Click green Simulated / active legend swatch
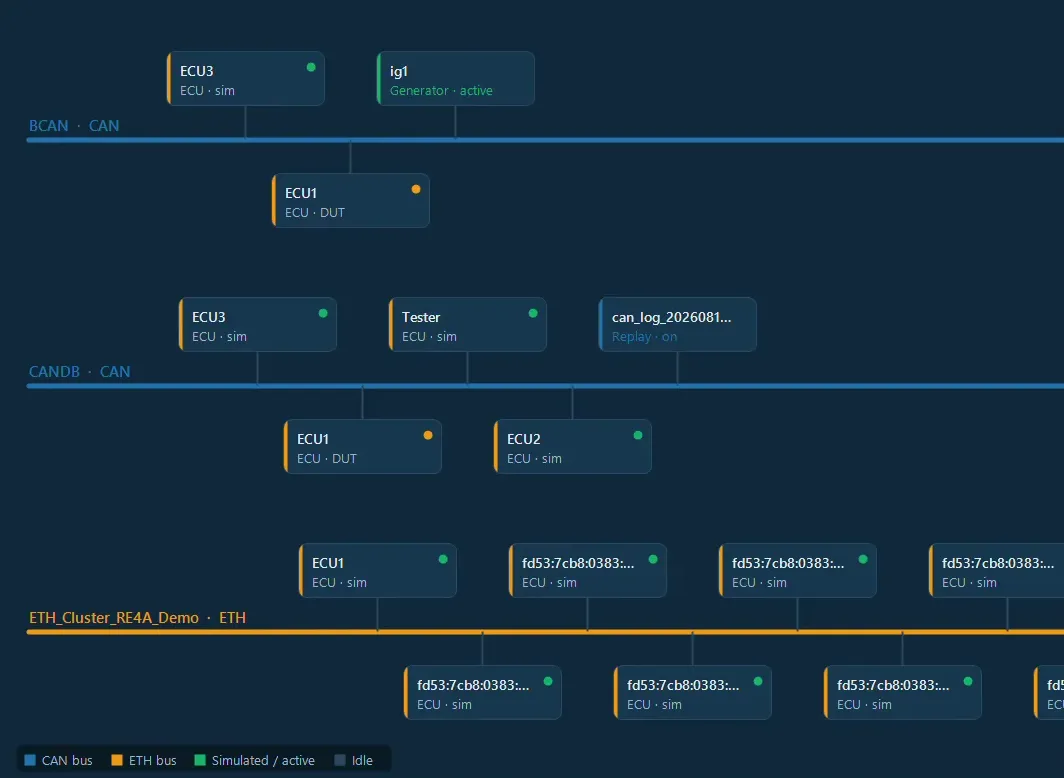 point(200,760)
